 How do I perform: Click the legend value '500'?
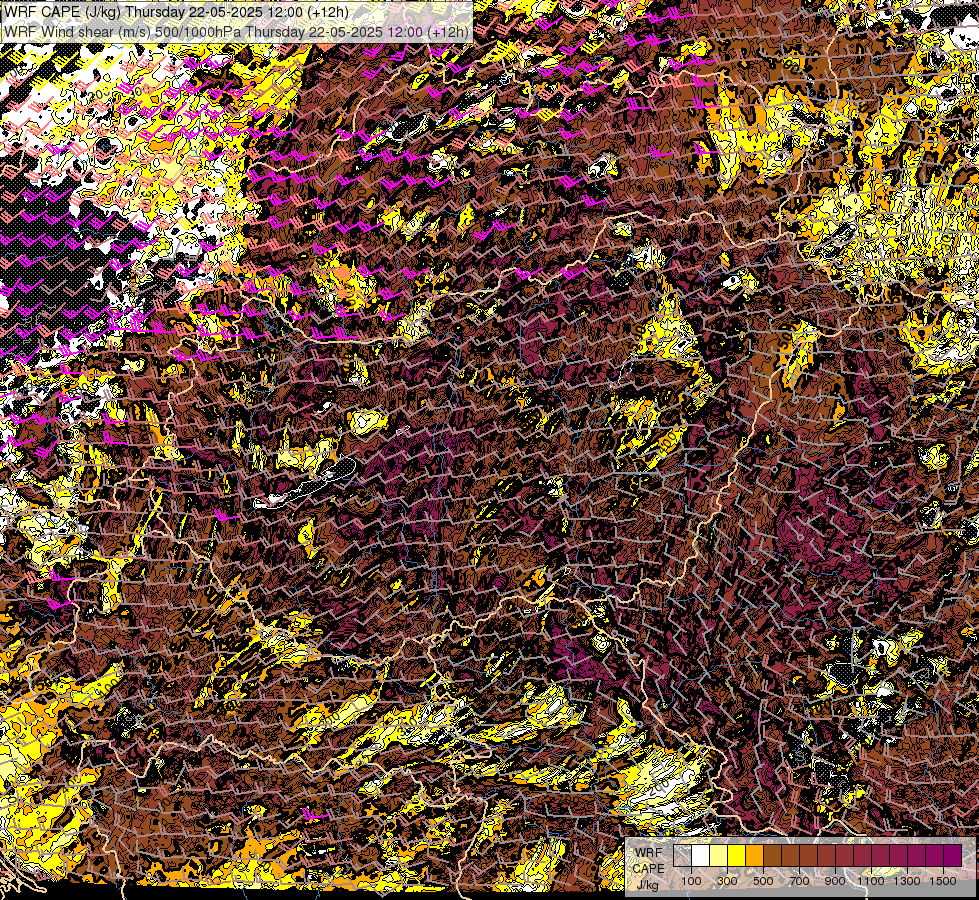coord(764,881)
